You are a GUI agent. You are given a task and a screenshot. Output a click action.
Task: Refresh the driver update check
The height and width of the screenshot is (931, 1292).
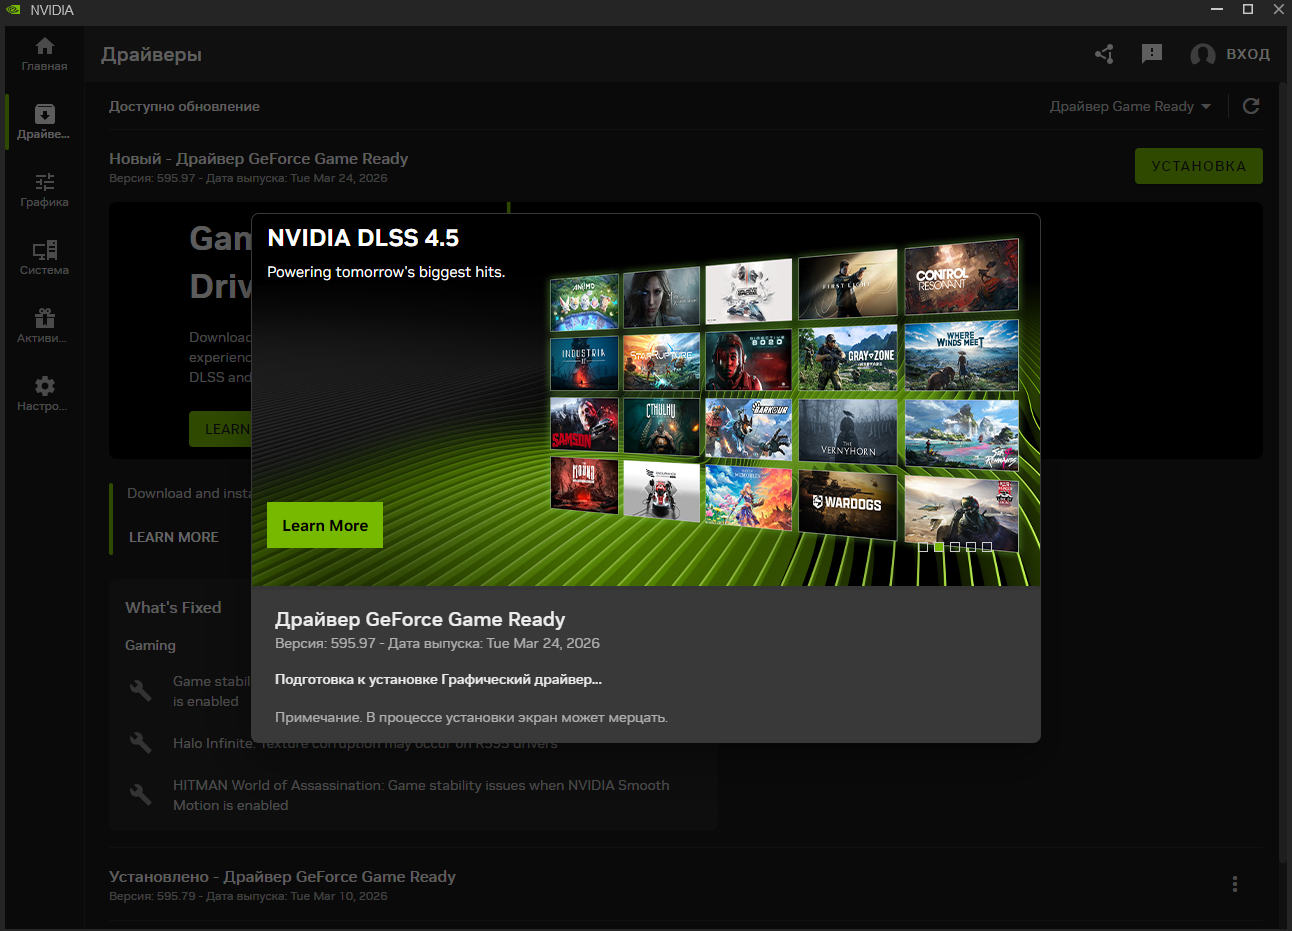(x=1251, y=106)
